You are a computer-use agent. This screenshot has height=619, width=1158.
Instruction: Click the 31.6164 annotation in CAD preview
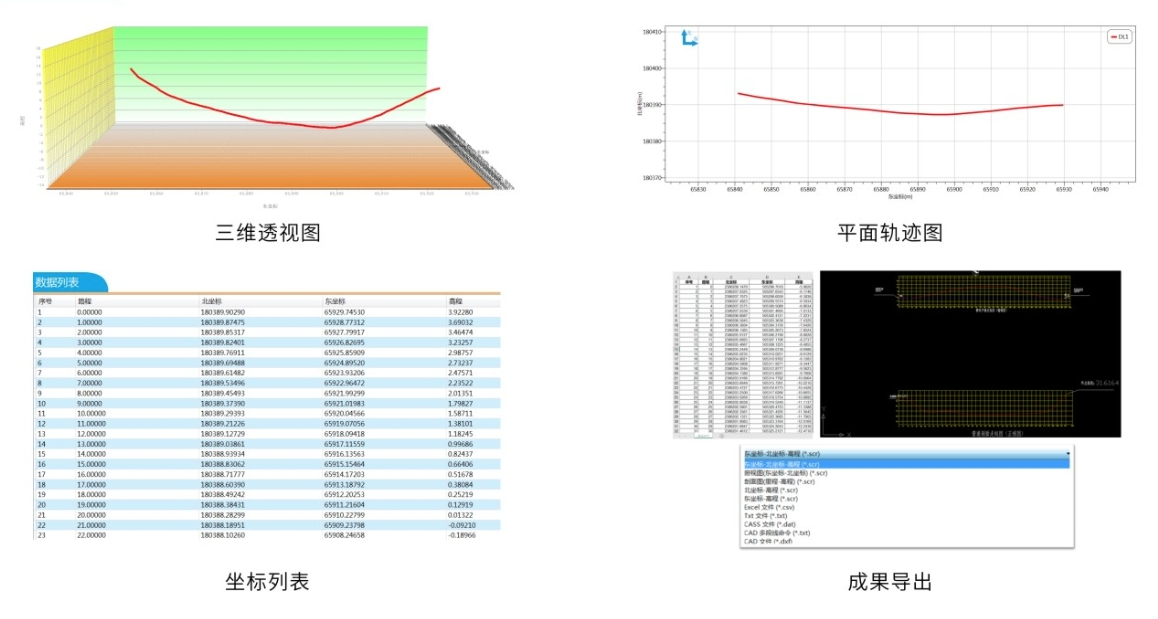[1107, 383]
